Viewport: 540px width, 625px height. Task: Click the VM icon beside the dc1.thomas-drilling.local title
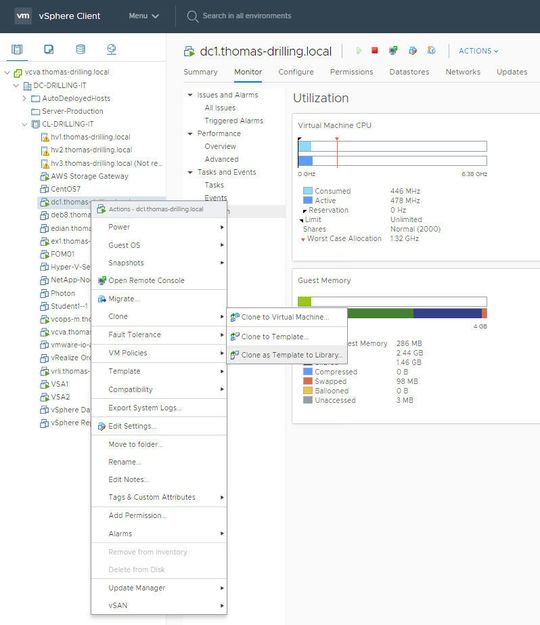pyautogui.click(x=189, y=51)
